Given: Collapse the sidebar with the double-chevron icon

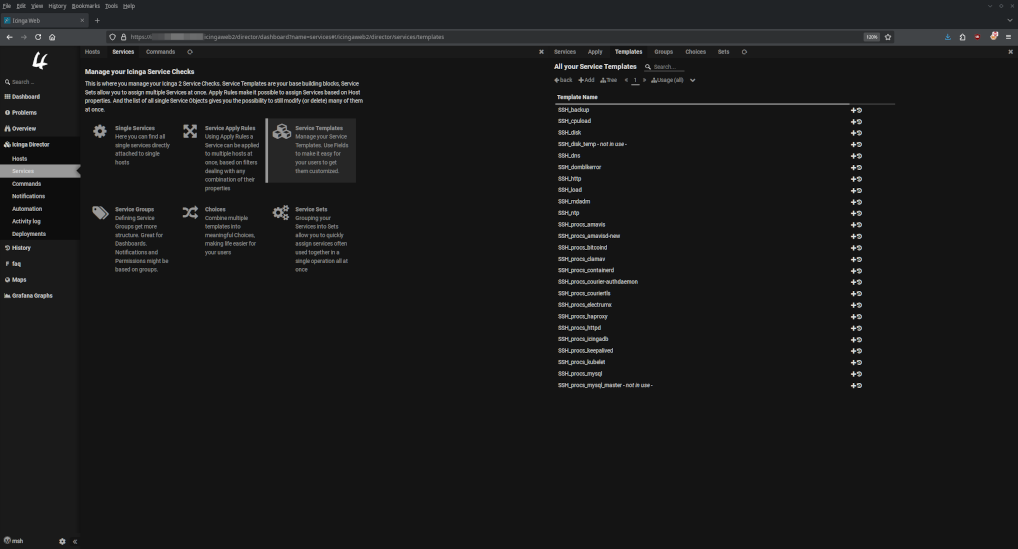Looking at the screenshot, I should (75, 541).
